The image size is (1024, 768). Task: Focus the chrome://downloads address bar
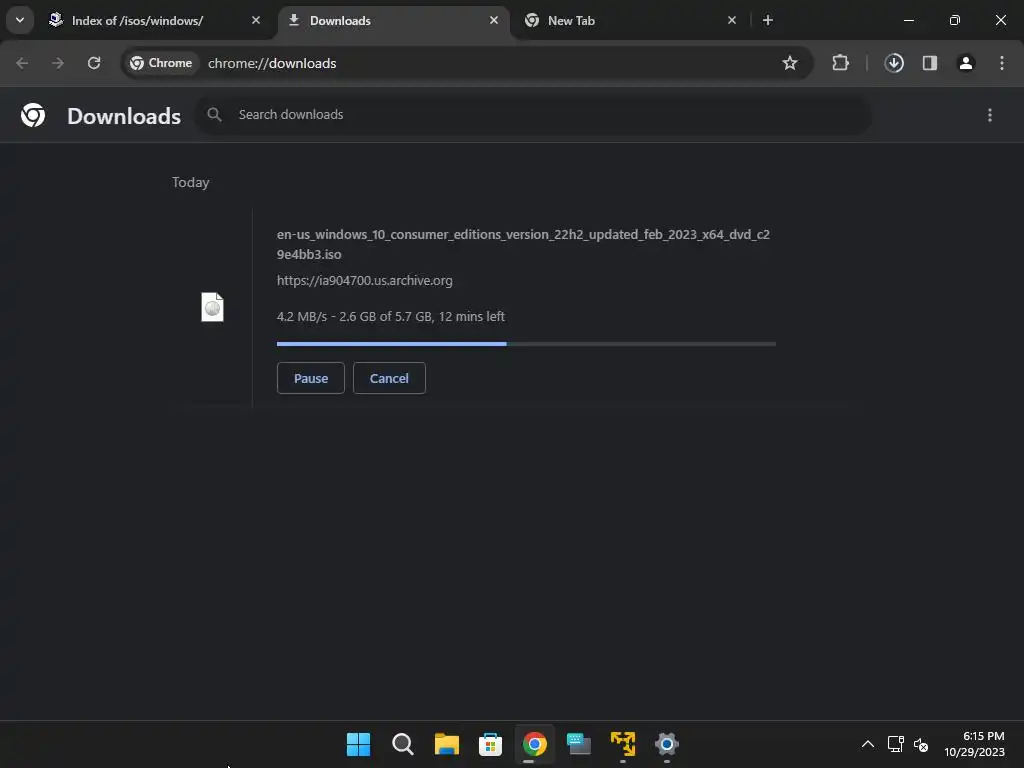coord(468,63)
